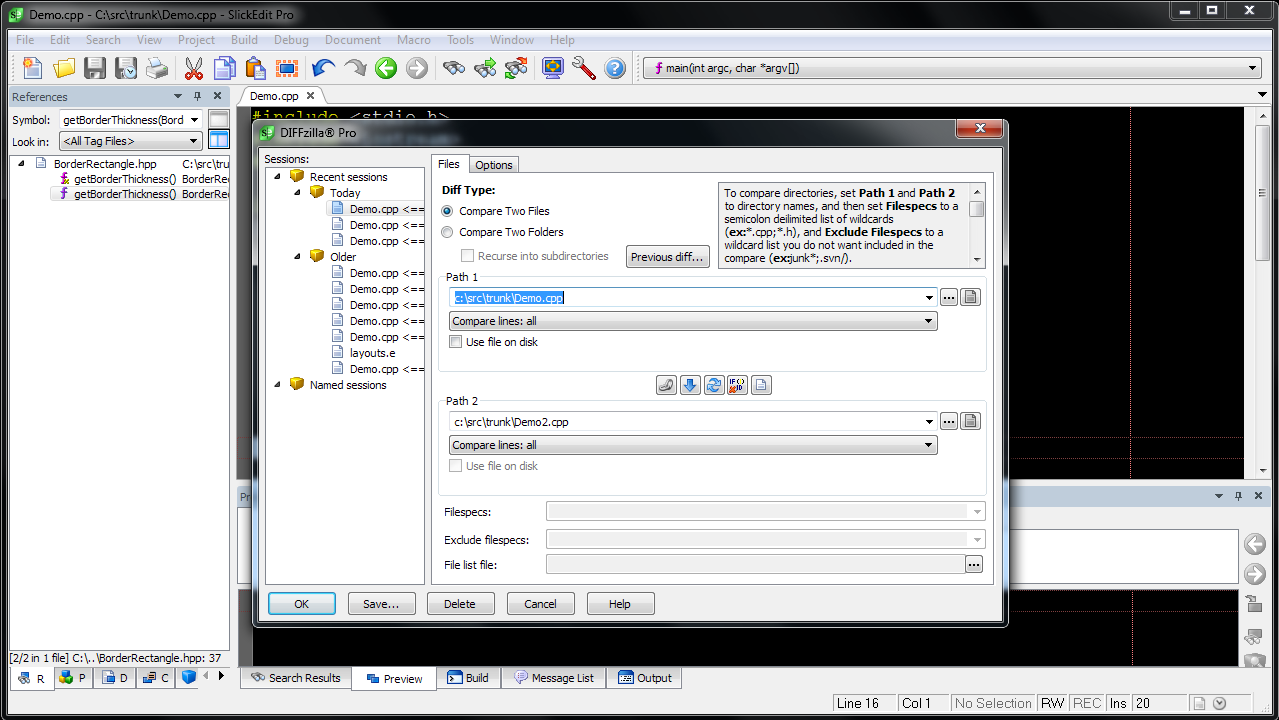
Task: Click the green Back navigation icon
Action: point(386,68)
